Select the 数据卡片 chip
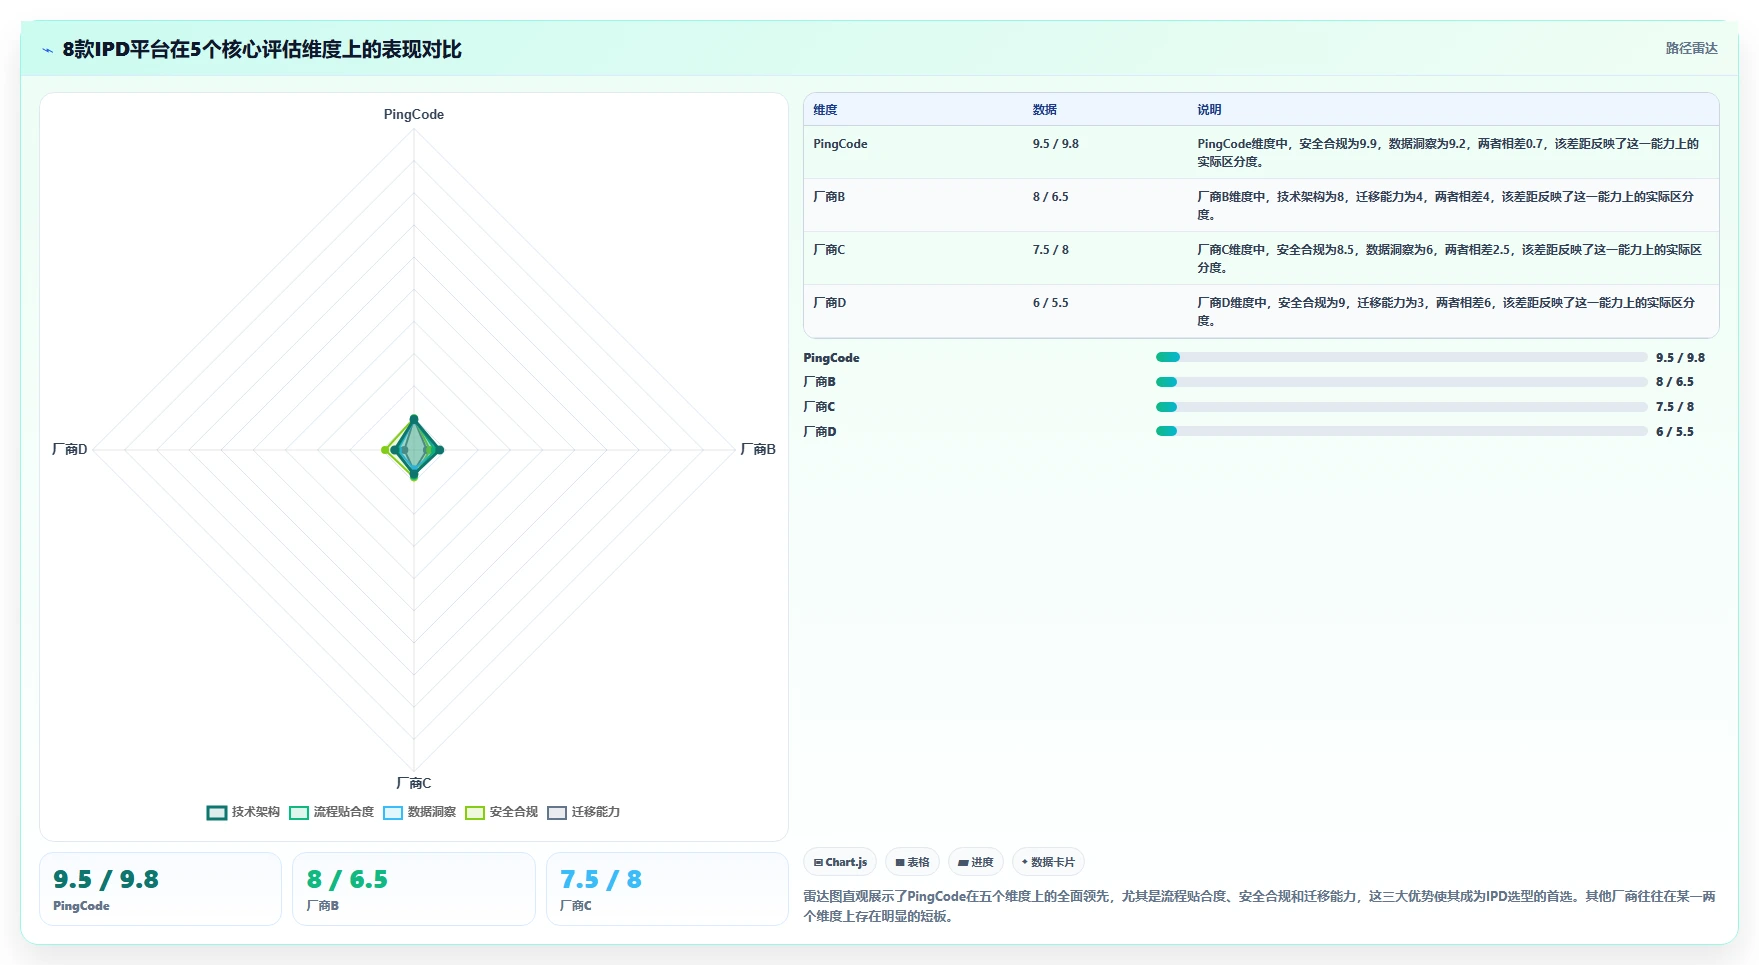Image resolution: width=1759 pixels, height=965 pixels. (x=1048, y=862)
